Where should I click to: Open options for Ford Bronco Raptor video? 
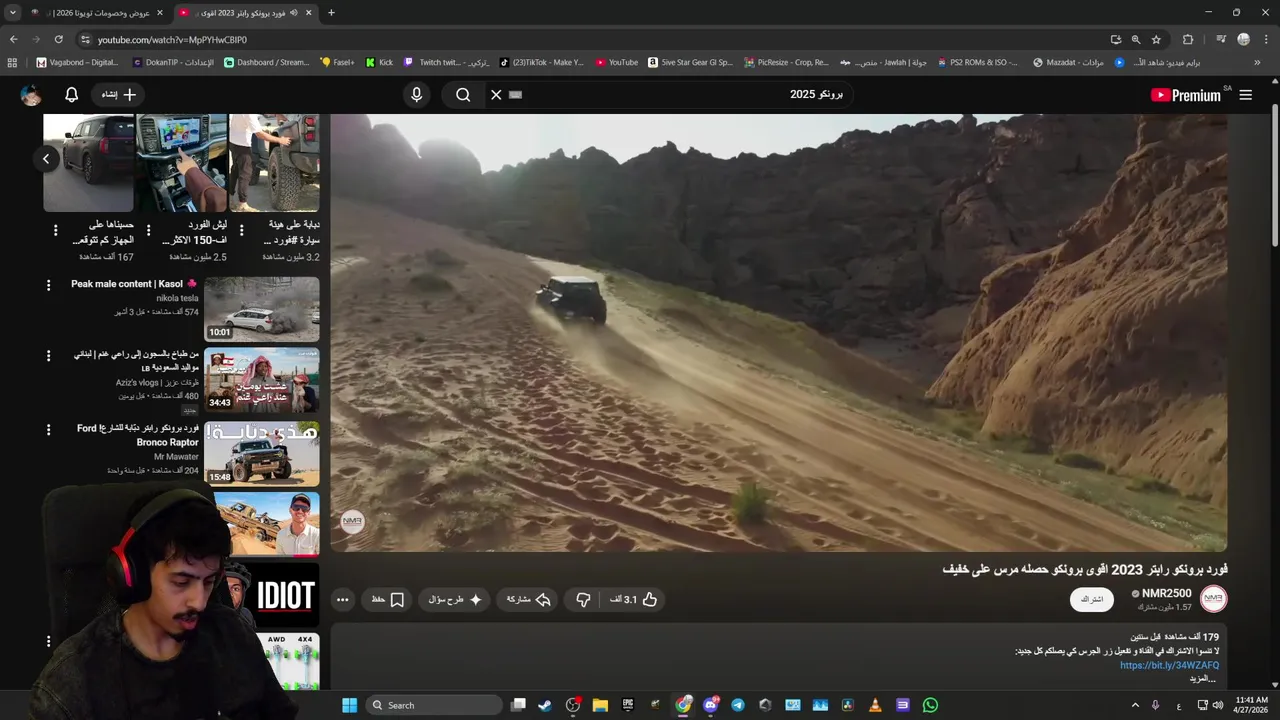(48, 430)
